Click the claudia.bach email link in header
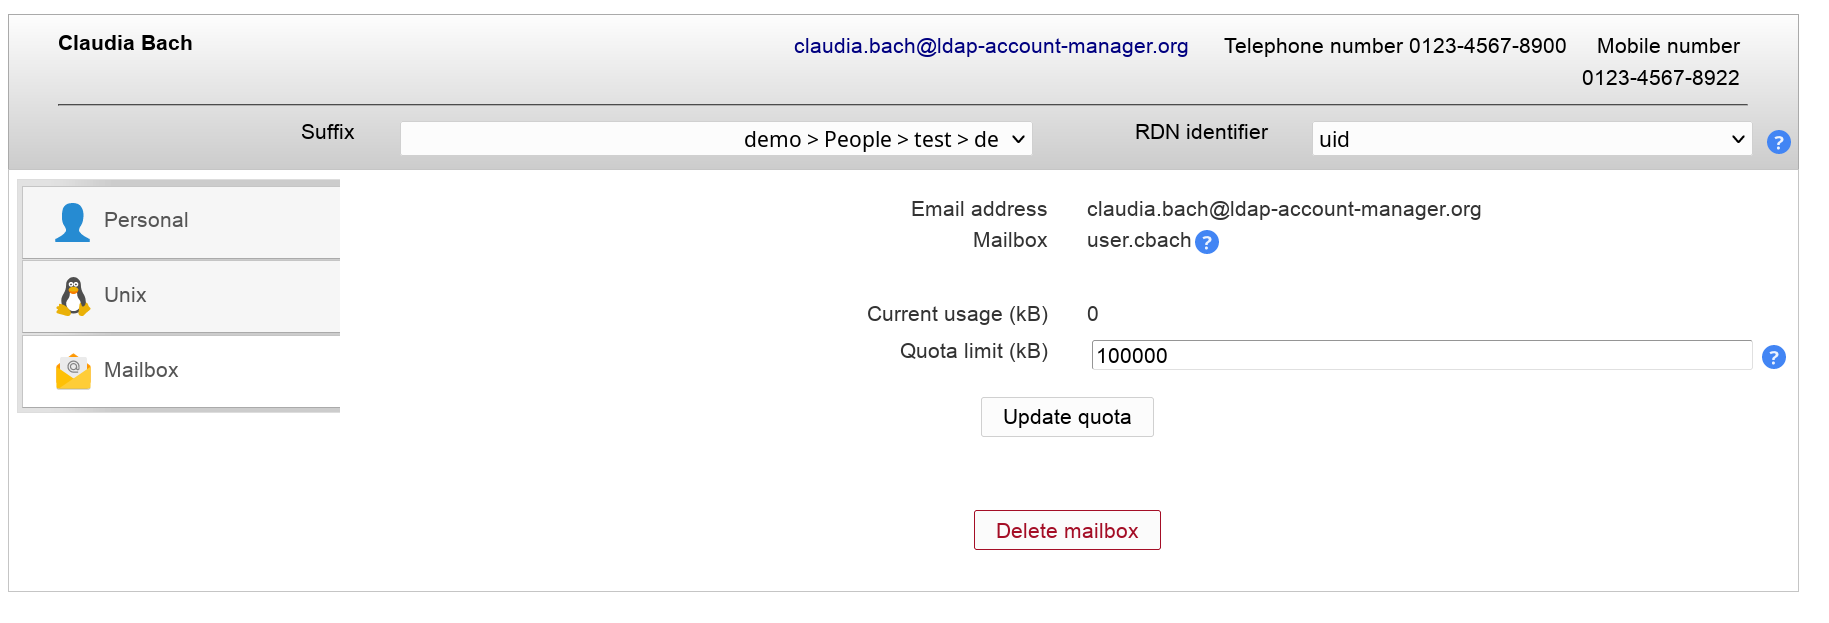Viewport: 1829px width, 623px height. (990, 46)
